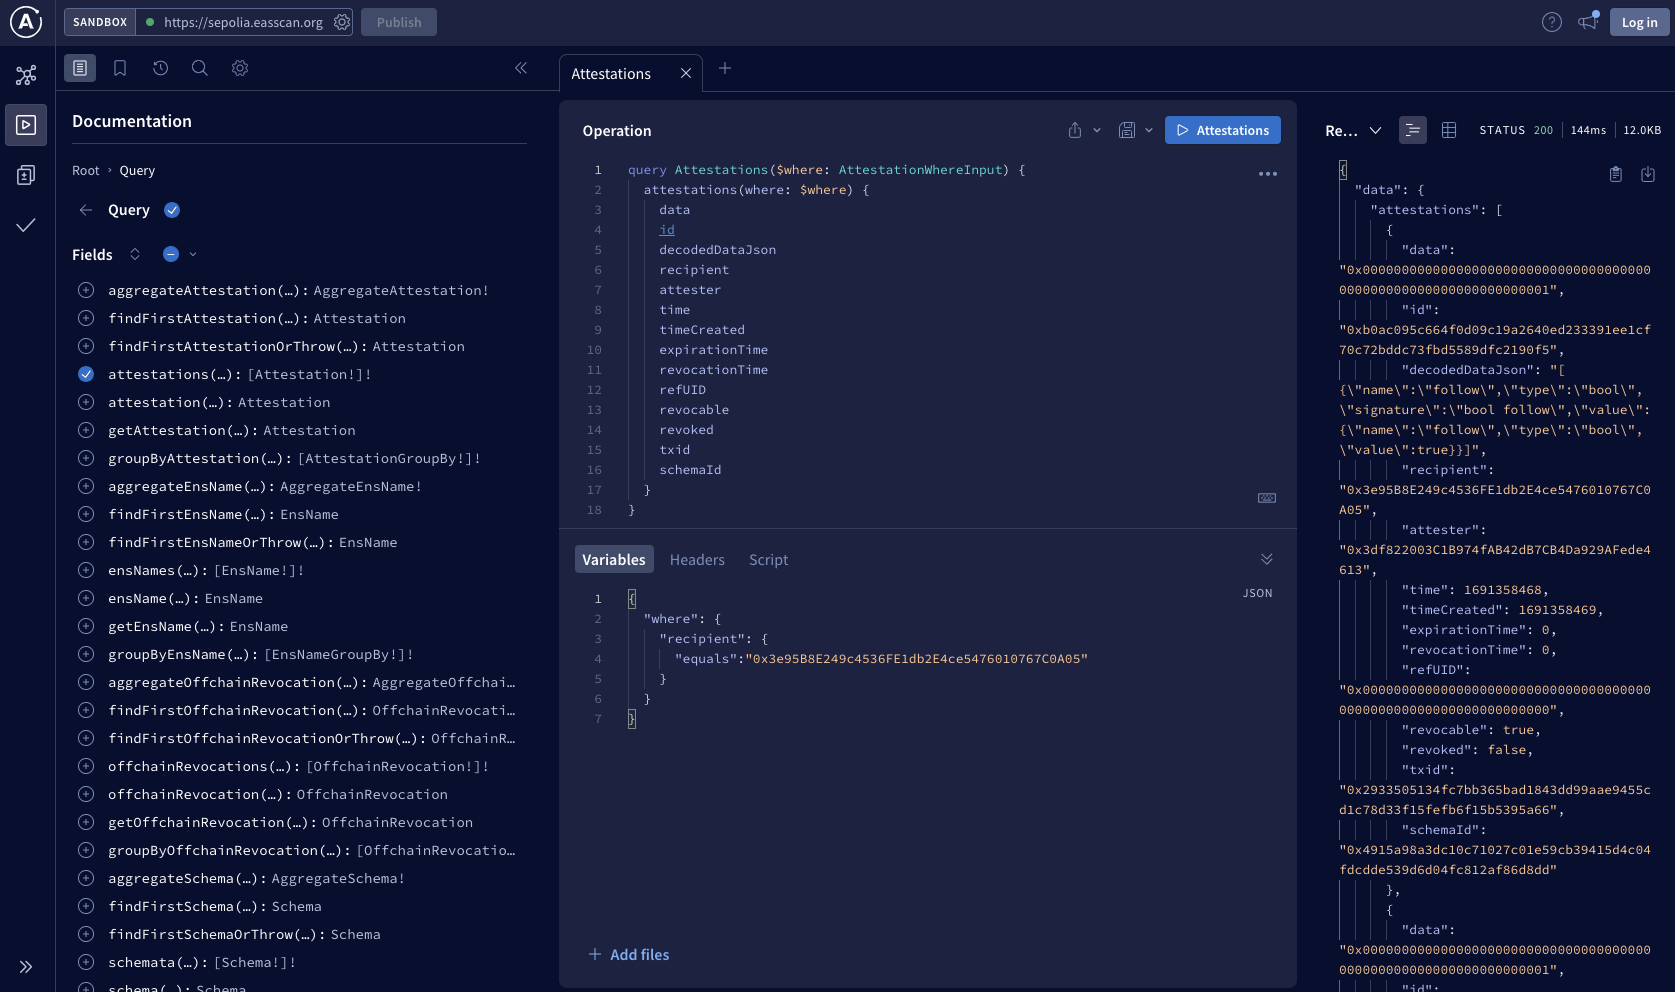Open the Documentation panel icon
This screenshot has height=992, width=1675.
point(80,67)
